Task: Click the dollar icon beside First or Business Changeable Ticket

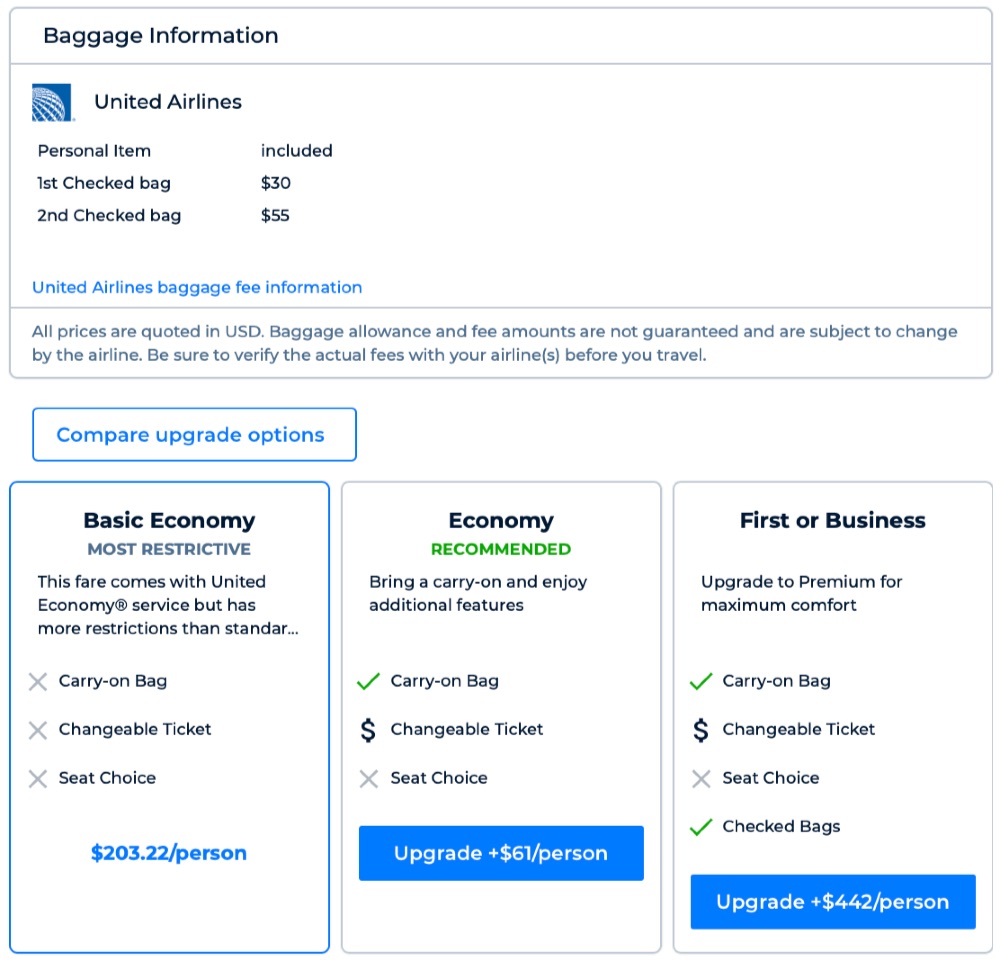Action: pos(701,730)
